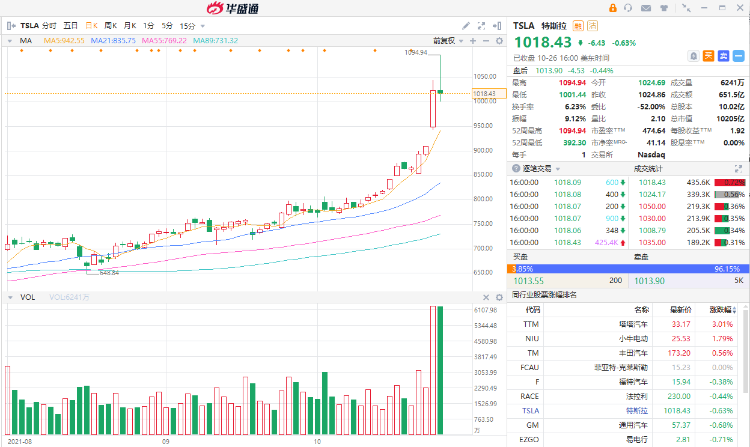Click the blue sell button
750x447 pixels.
point(724,56)
